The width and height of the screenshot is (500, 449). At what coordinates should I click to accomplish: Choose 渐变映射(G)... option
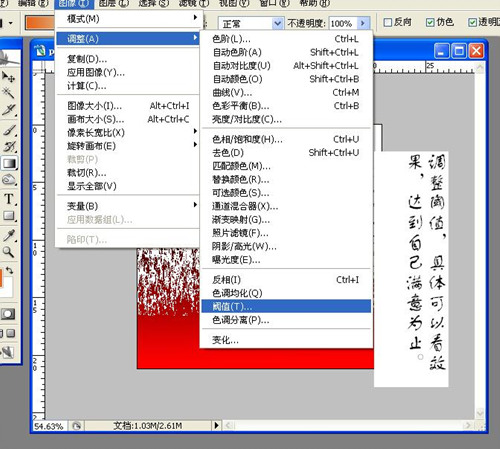pyautogui.click(x=286, y=220)
